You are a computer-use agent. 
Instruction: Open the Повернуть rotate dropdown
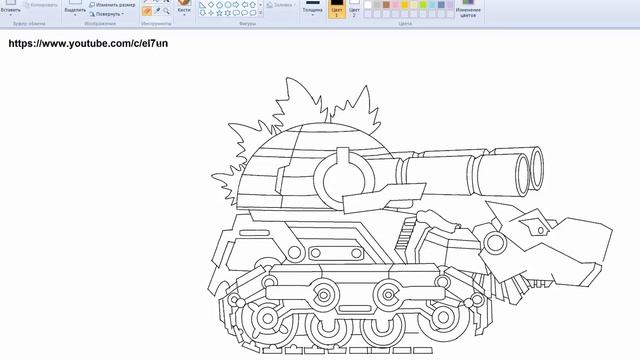click(x=107, y=14)
